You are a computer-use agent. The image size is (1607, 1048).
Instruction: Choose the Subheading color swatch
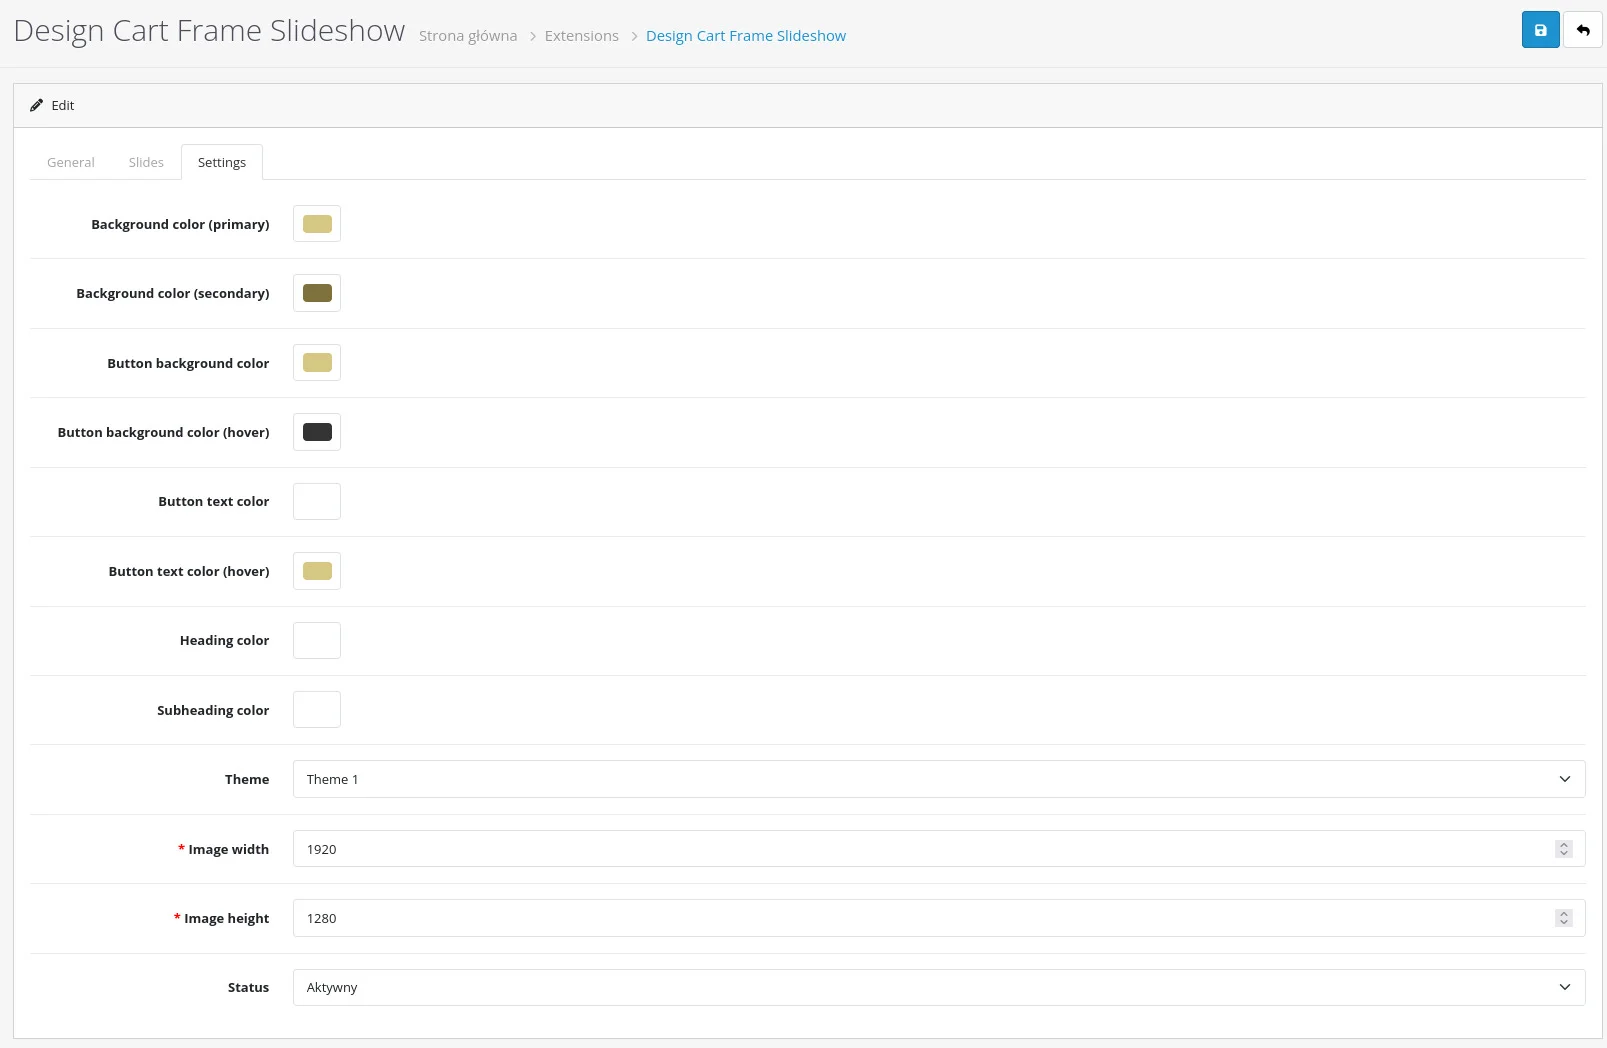pos(317,710)
